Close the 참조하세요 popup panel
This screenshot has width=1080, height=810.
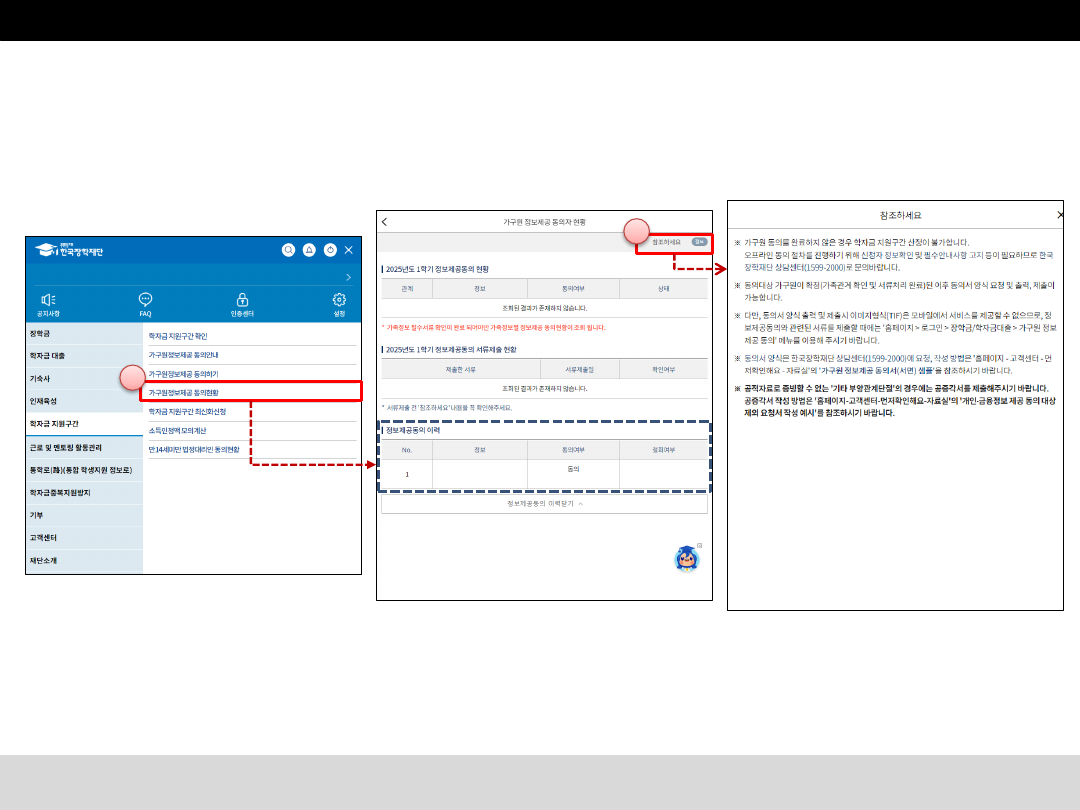(1060, 215)
